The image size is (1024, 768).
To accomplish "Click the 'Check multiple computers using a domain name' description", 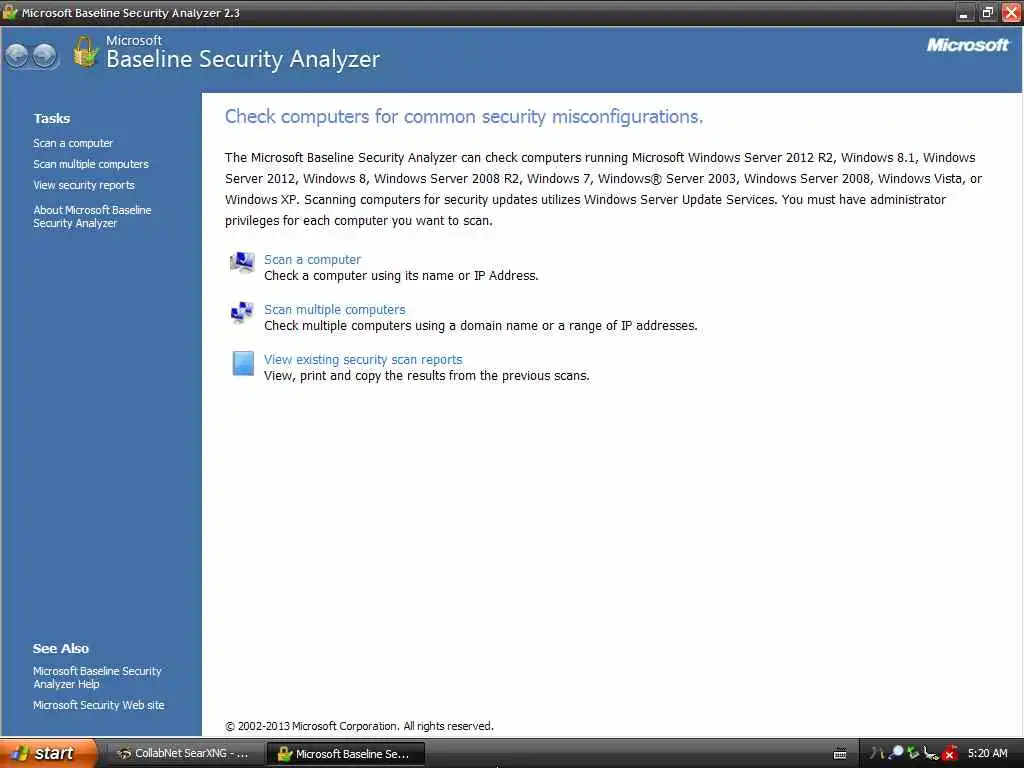I will [481, 325].
